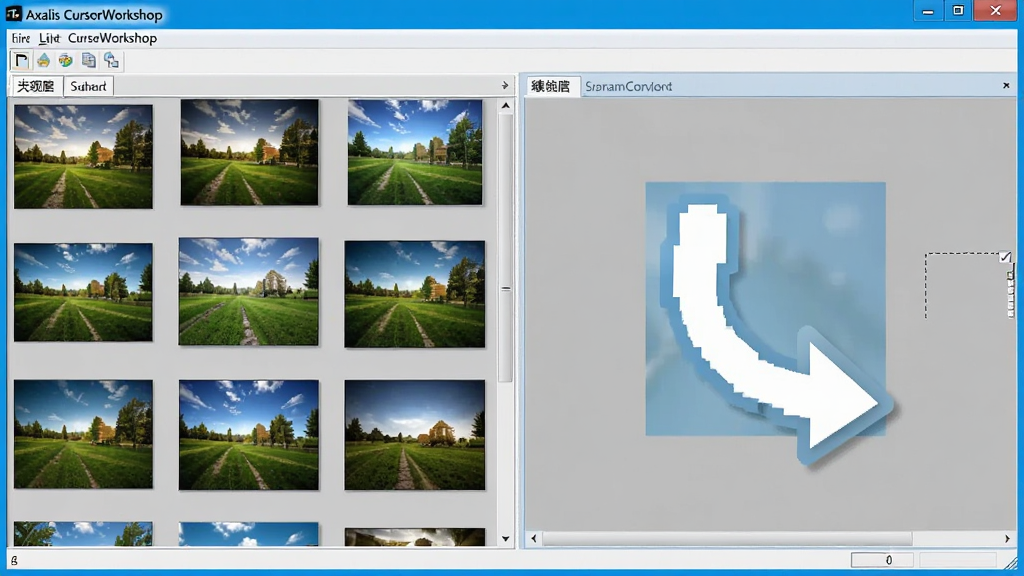Select the landscape thumbnail in row three, column two
This screenshot has width=1024, height=576.
(249, 435)
